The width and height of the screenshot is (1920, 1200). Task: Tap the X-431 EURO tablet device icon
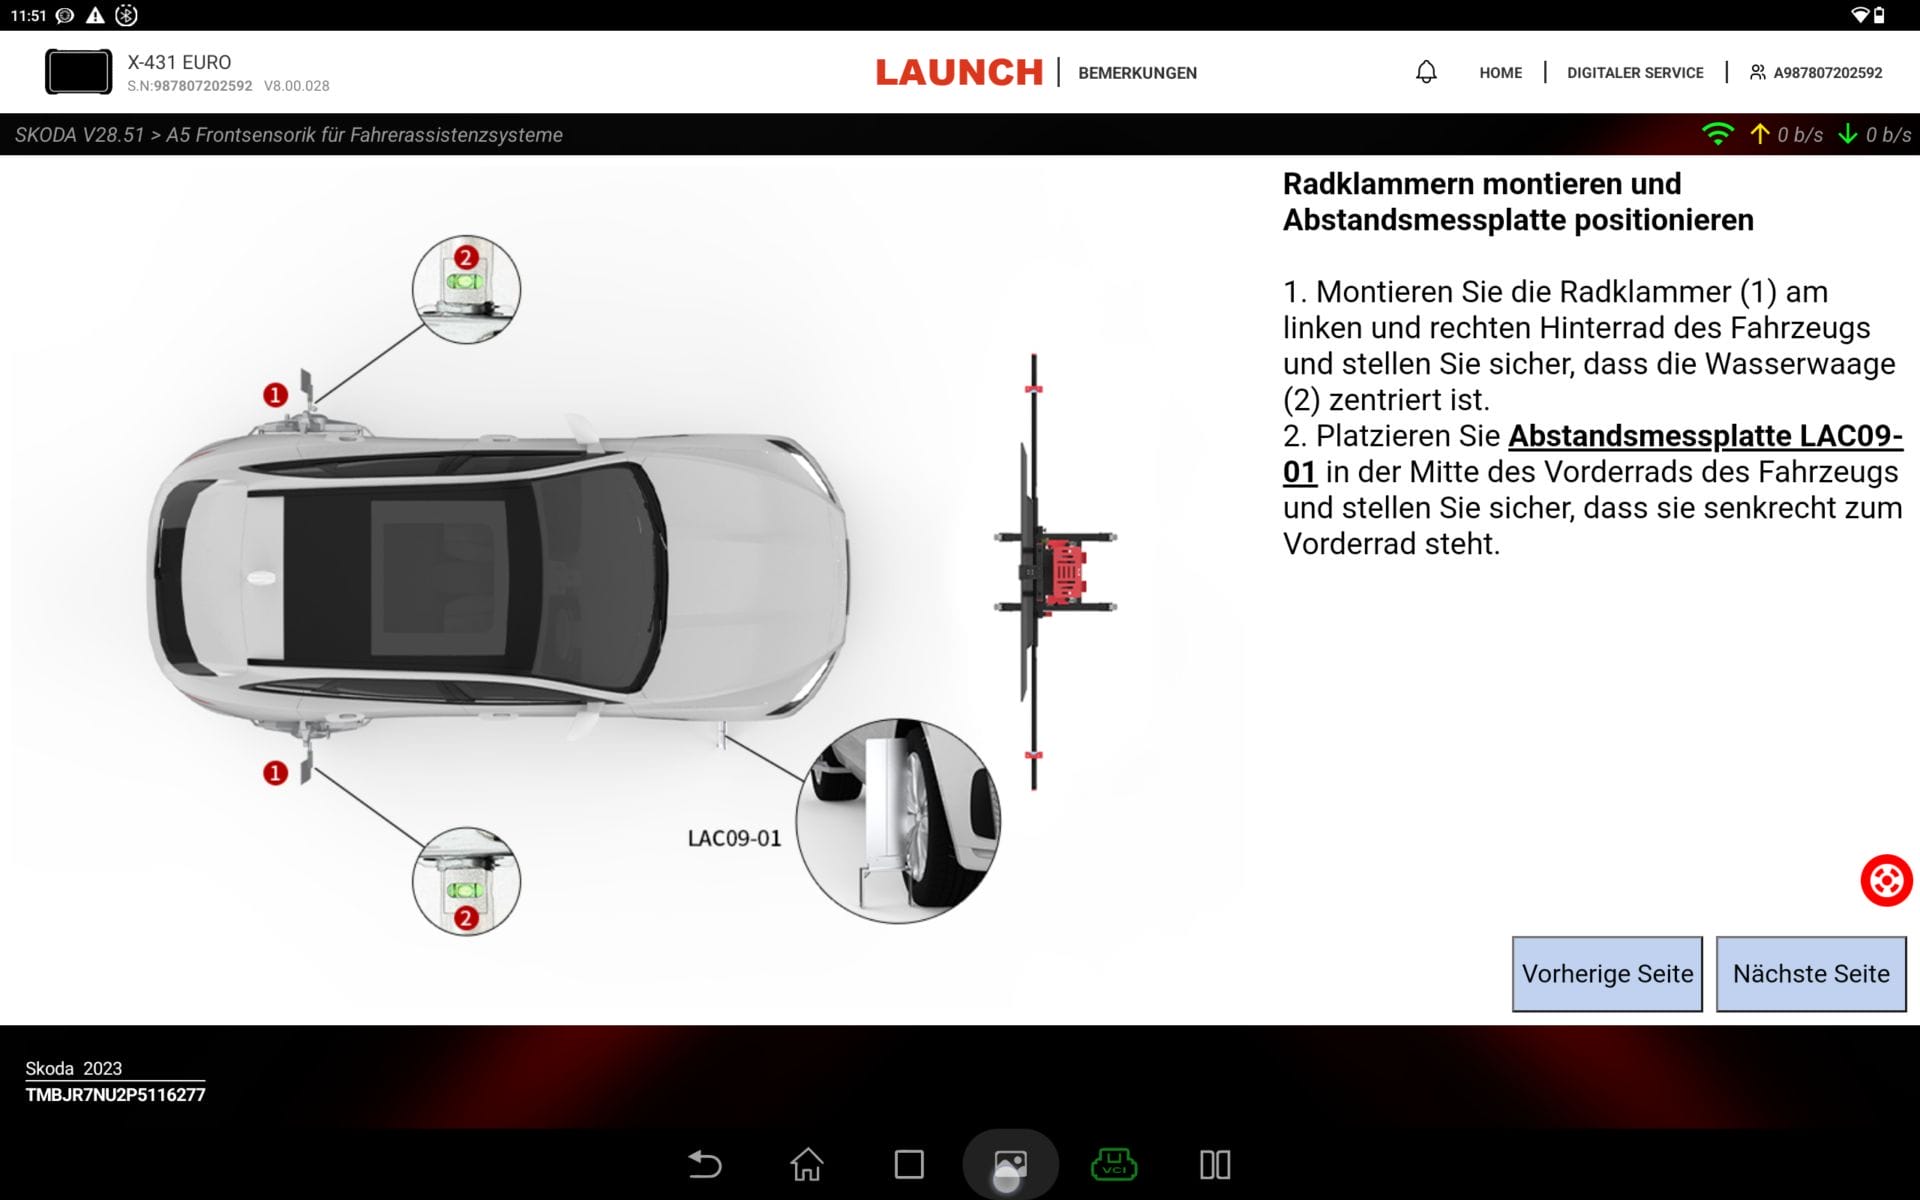(x=79, y=72)
